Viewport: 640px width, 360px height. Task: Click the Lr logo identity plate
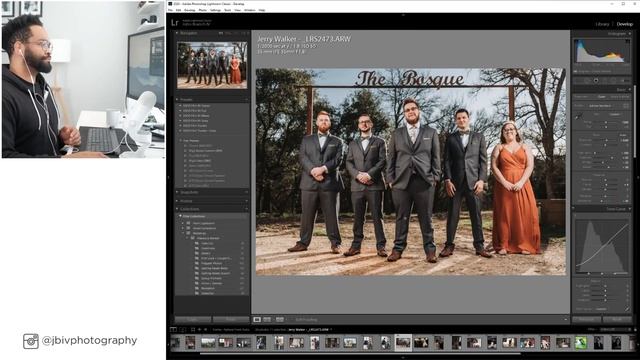pos(175,23)
